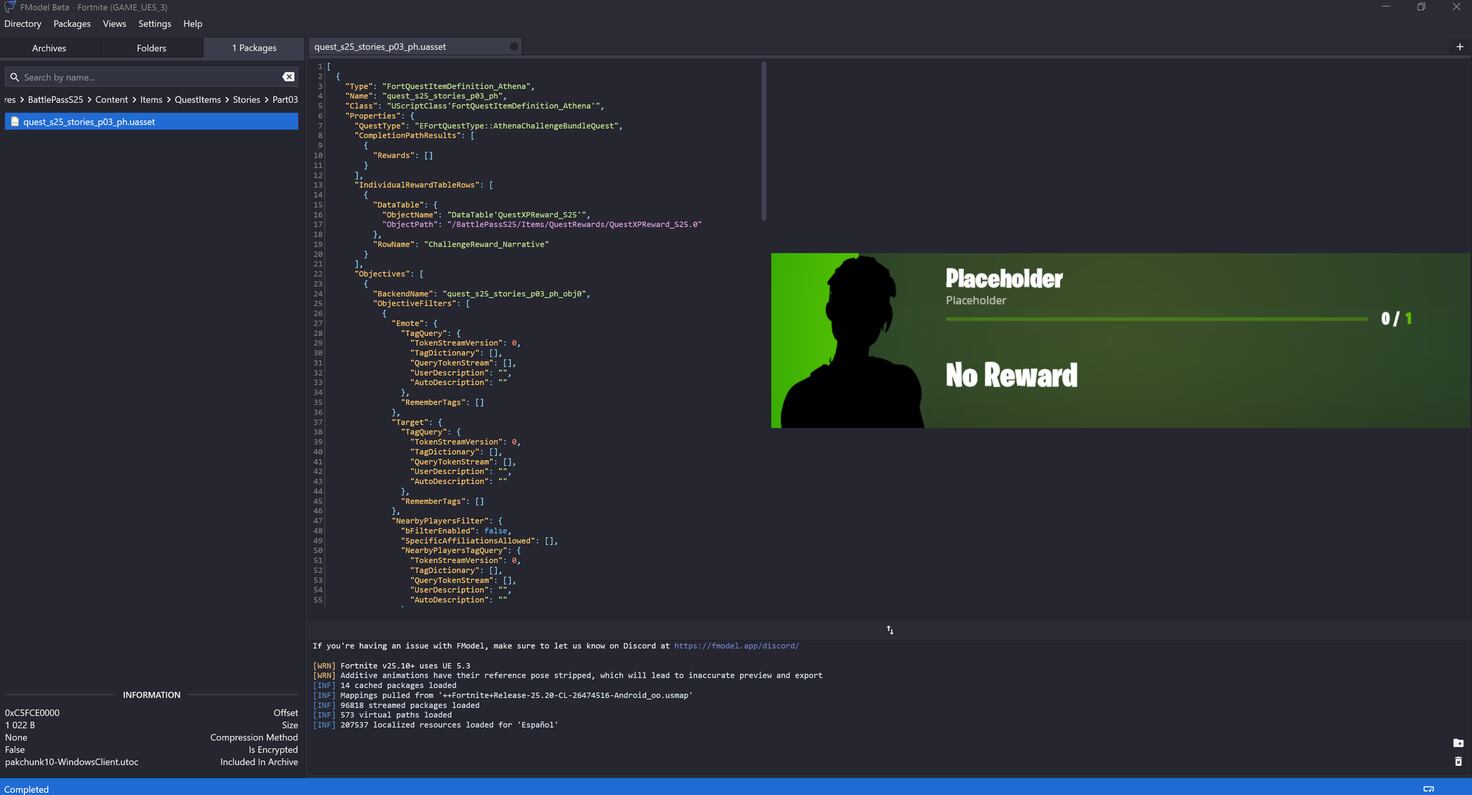Click the magnifier icon in the search box
The image size is (1472, 795).
14,77
